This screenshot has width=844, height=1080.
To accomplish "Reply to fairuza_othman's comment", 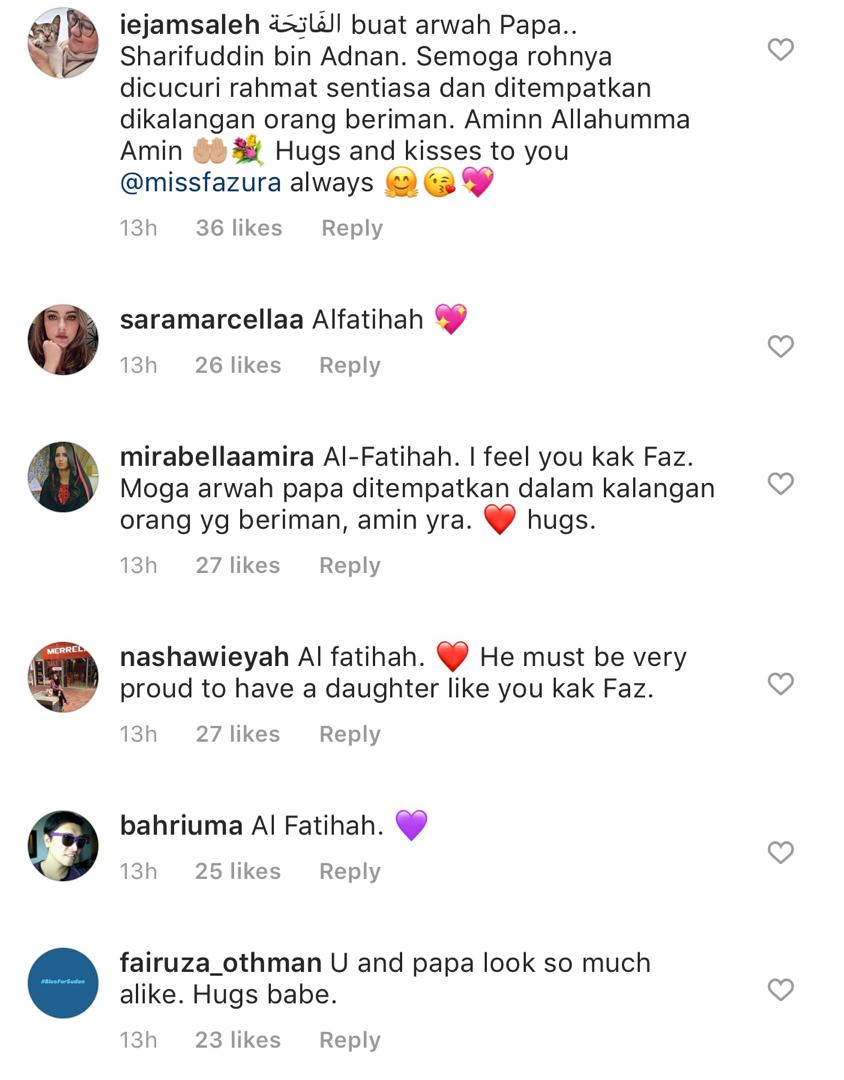I will (x=350, y=1040).
